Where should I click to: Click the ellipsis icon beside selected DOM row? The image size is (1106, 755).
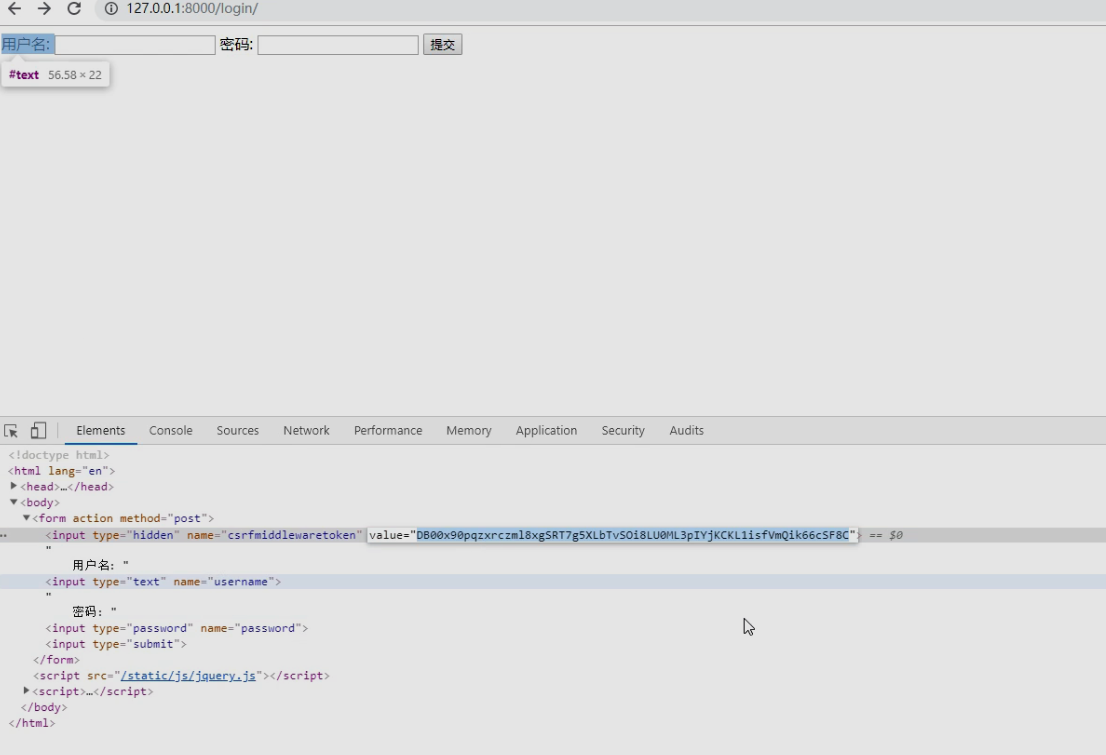(4, 536)
